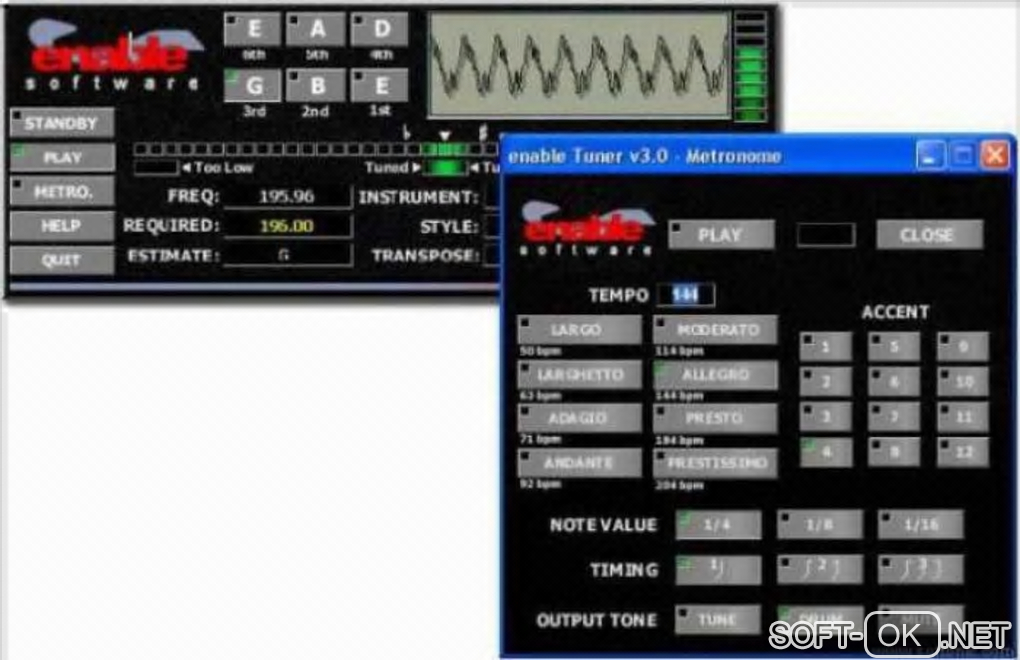
Task: Choose the 1/4 note value
Action: 718,525
